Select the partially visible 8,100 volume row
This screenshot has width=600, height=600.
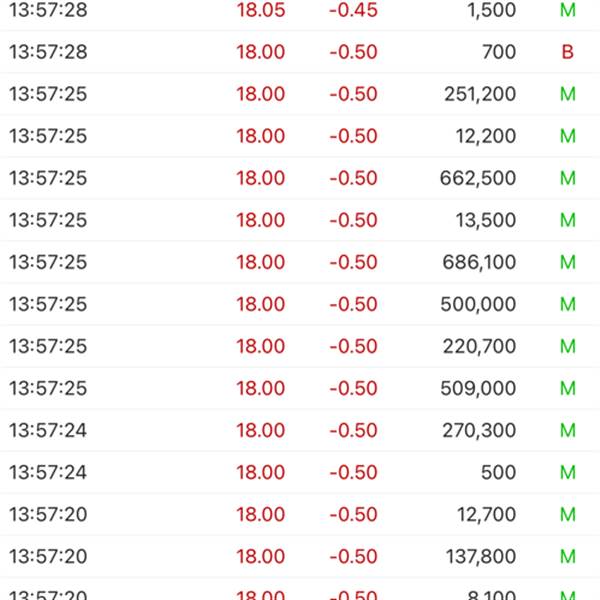pyautogui.click(x=300, y=589)
